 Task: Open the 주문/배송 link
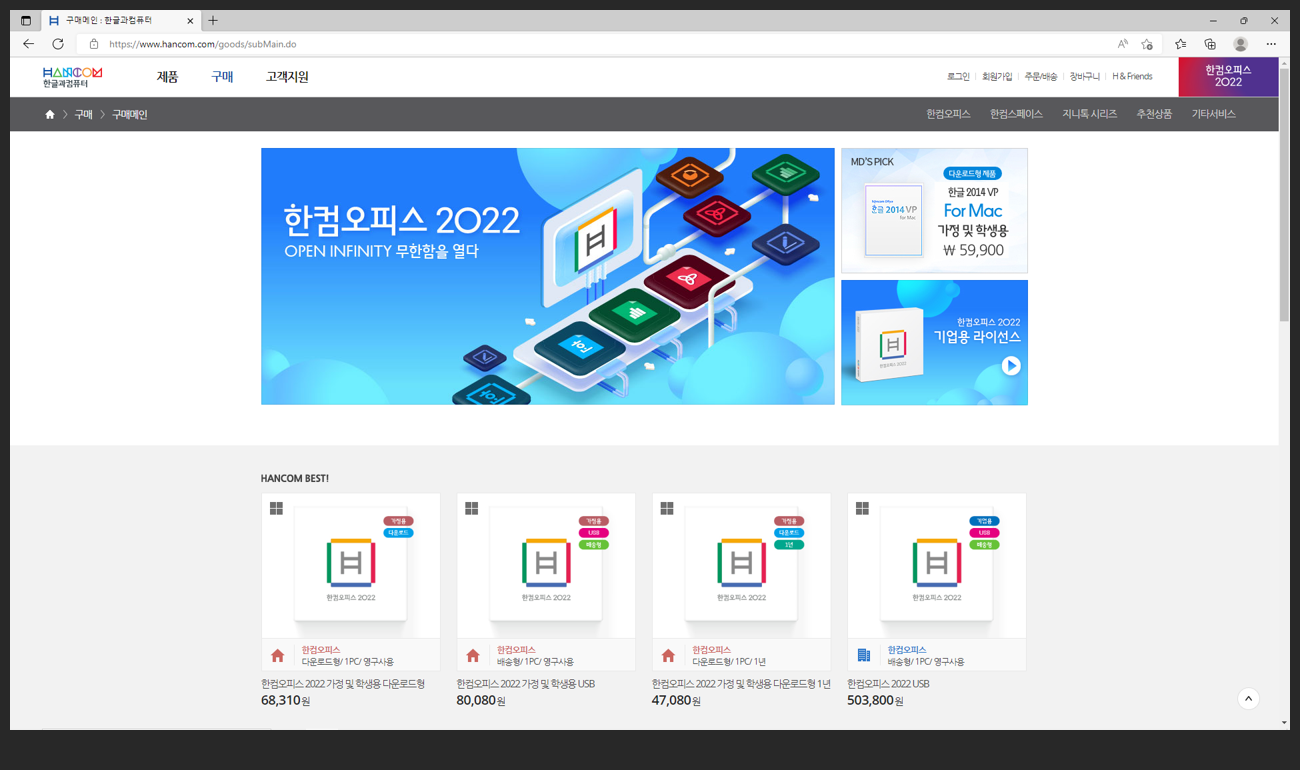pyautogui.click(x=1041, y=77)
